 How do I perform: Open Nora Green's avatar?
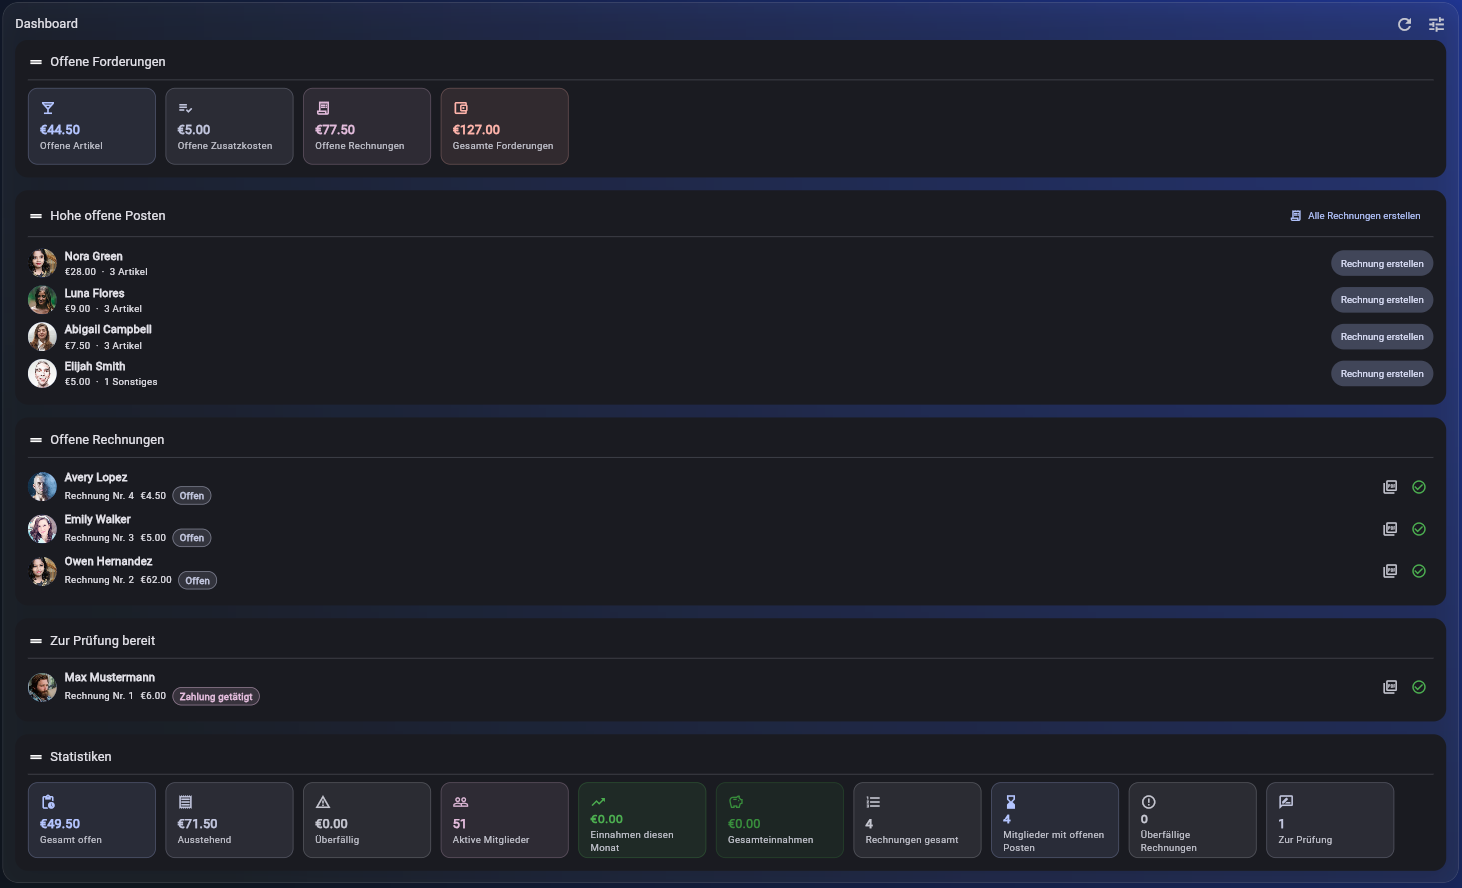(42, 263)
